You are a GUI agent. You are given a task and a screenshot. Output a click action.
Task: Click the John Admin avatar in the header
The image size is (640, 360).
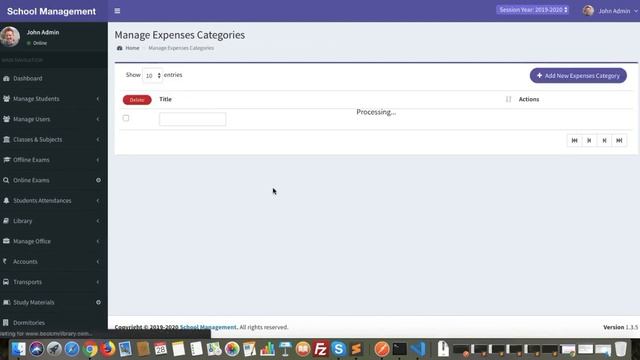pyautogui.click(x=588, y=11)
